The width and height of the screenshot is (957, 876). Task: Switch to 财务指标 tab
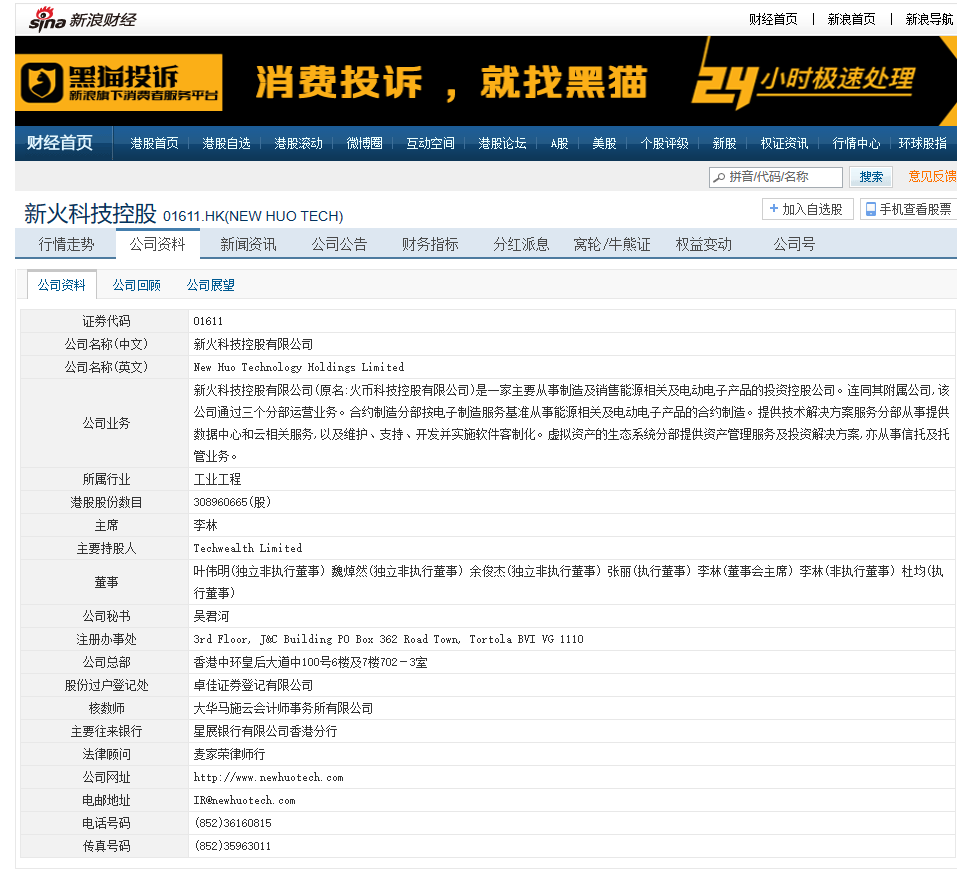430,244
